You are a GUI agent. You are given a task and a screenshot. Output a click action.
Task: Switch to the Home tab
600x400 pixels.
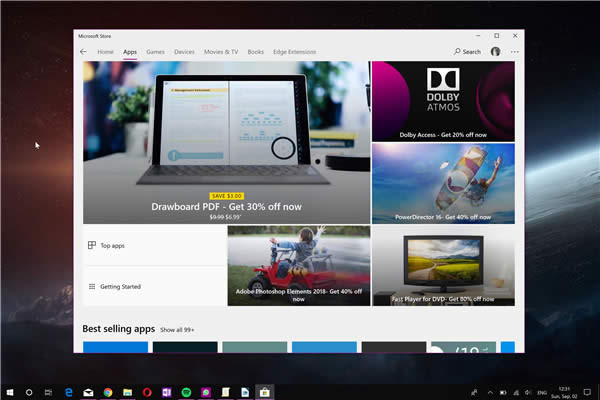point(105,51)
